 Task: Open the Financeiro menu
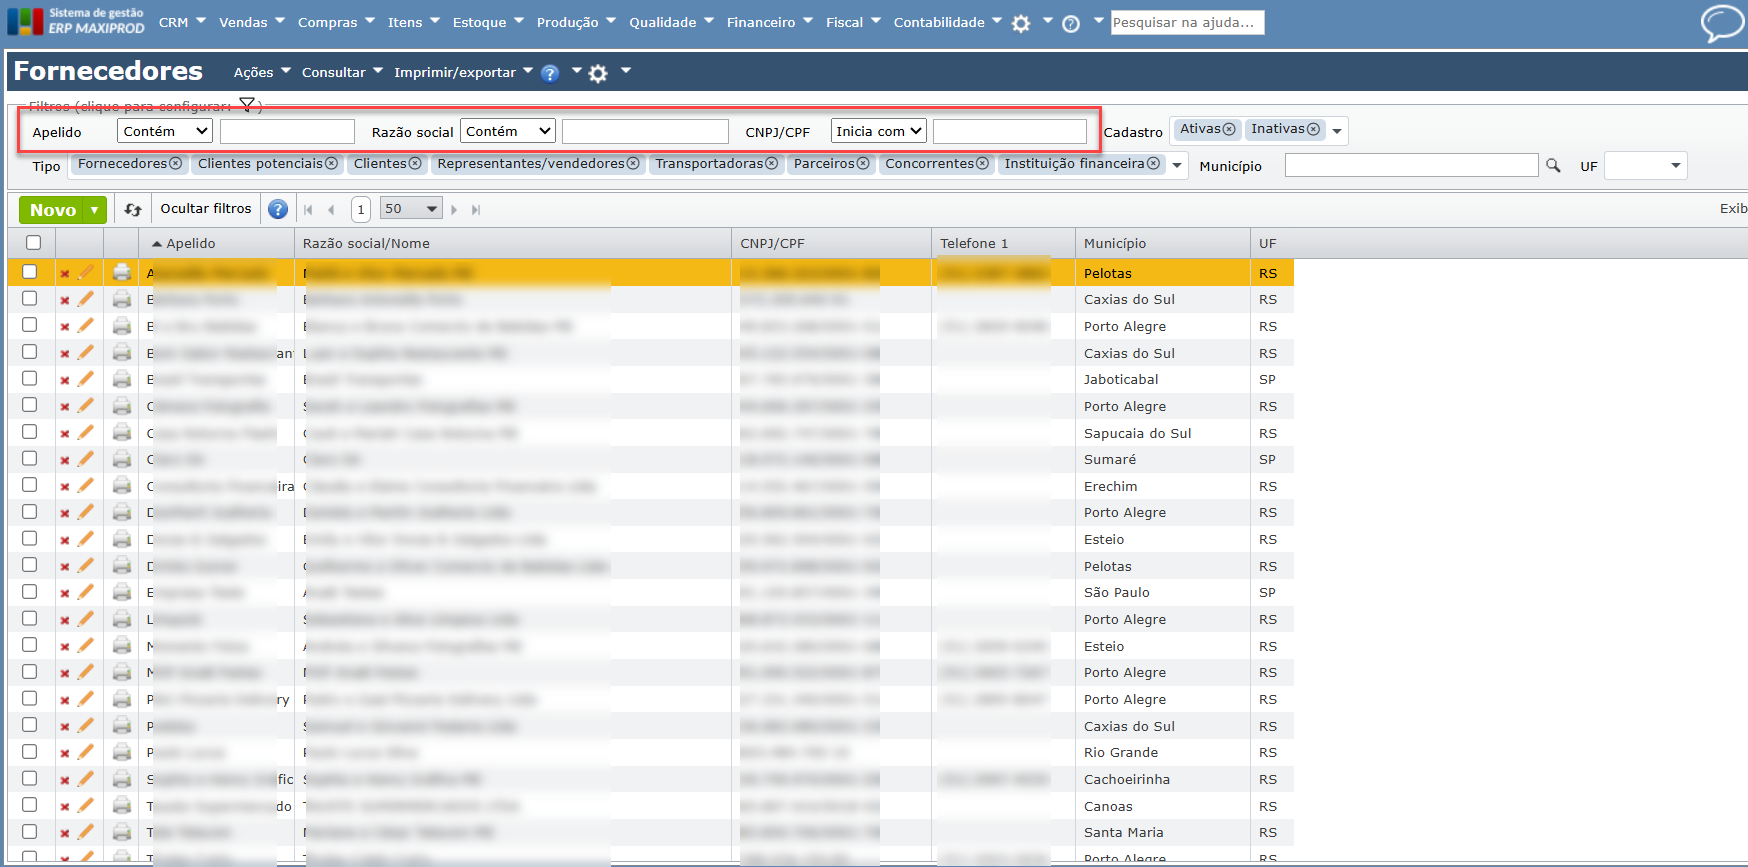click(769, 22)
